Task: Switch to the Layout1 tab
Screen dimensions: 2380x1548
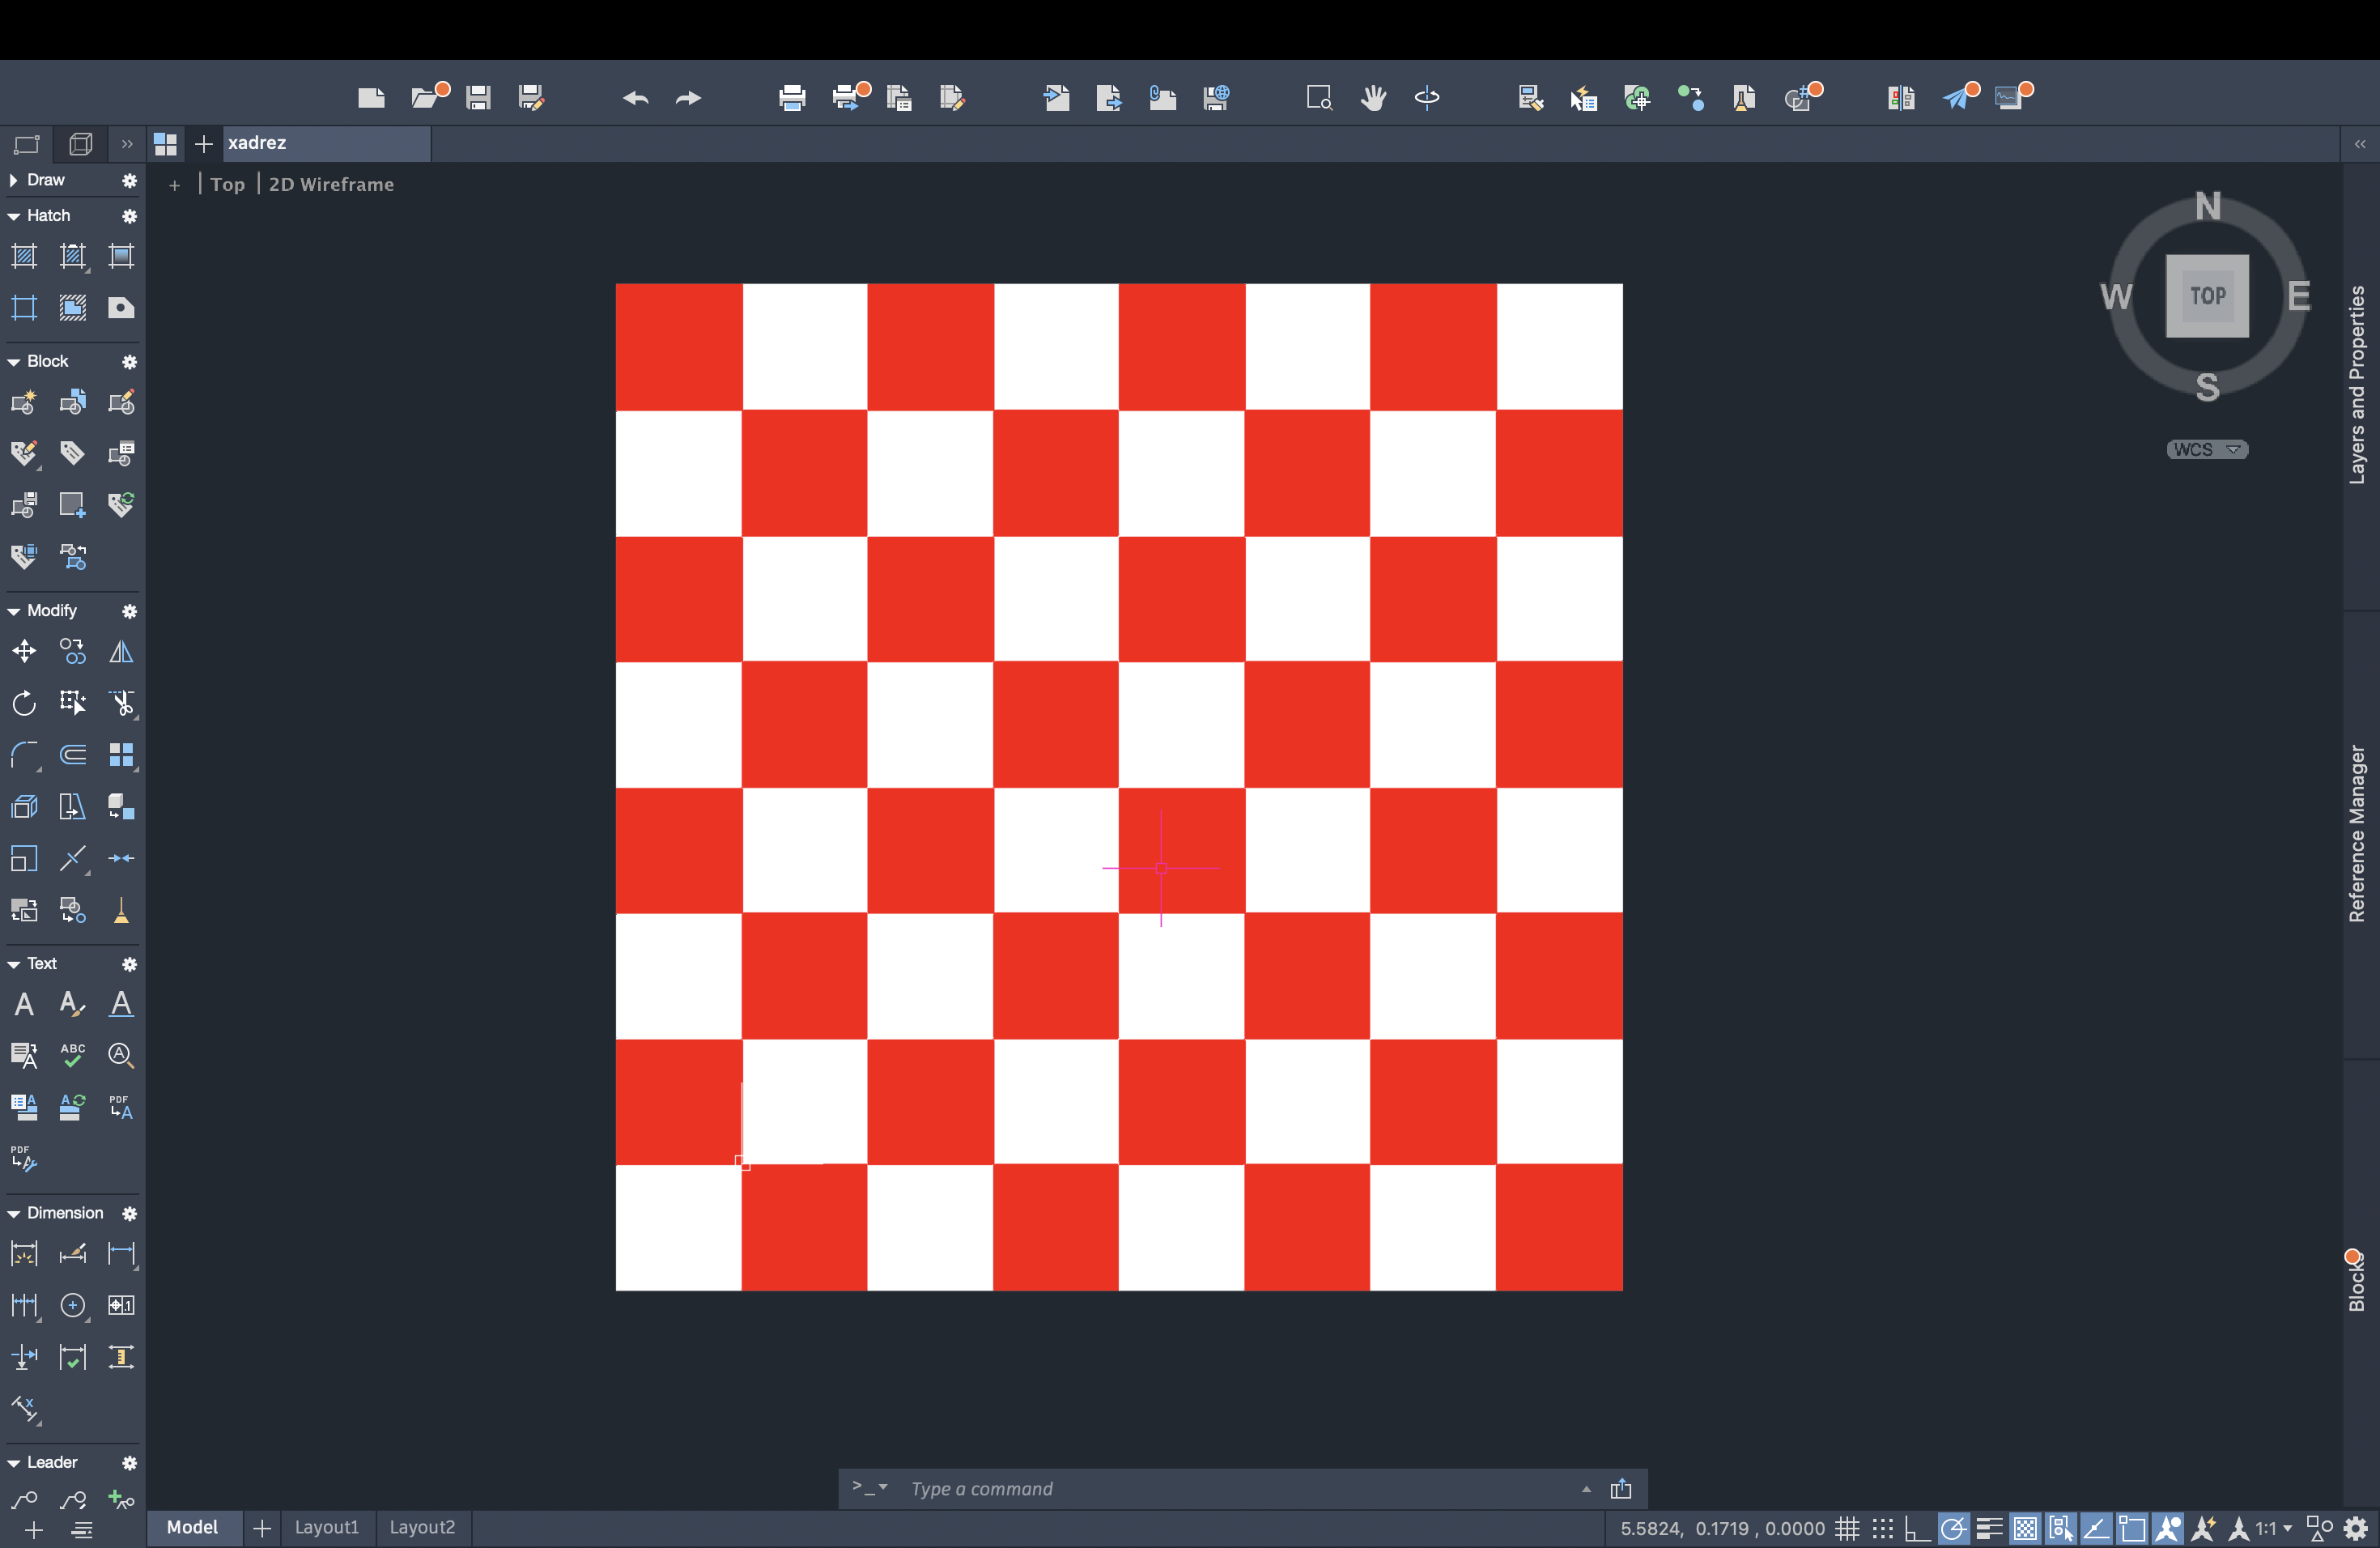Action: (326, 1527)
